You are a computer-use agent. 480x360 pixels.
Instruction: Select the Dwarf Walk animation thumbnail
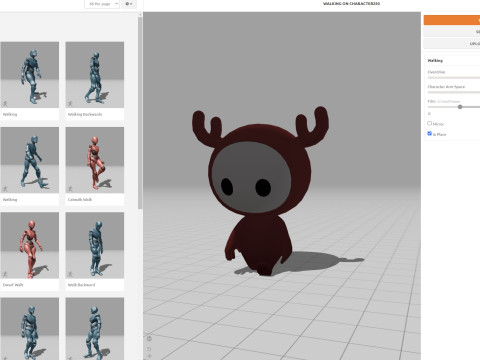coord(29,245)
